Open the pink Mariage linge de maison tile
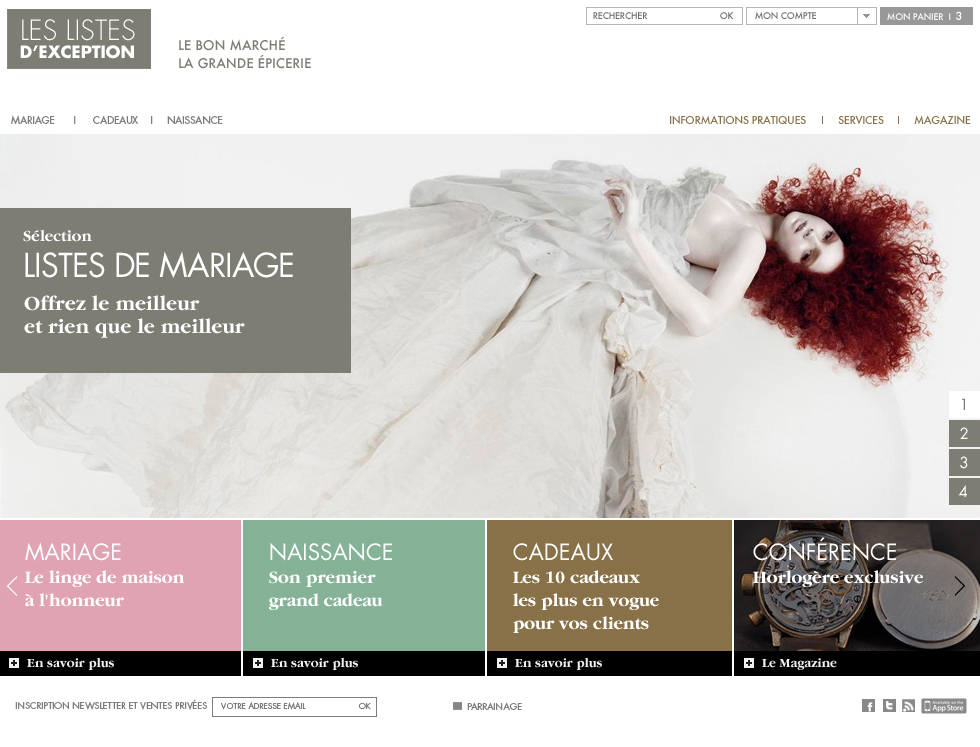The height and width of the screenshot is (747, 980). (x=120, y=586)
